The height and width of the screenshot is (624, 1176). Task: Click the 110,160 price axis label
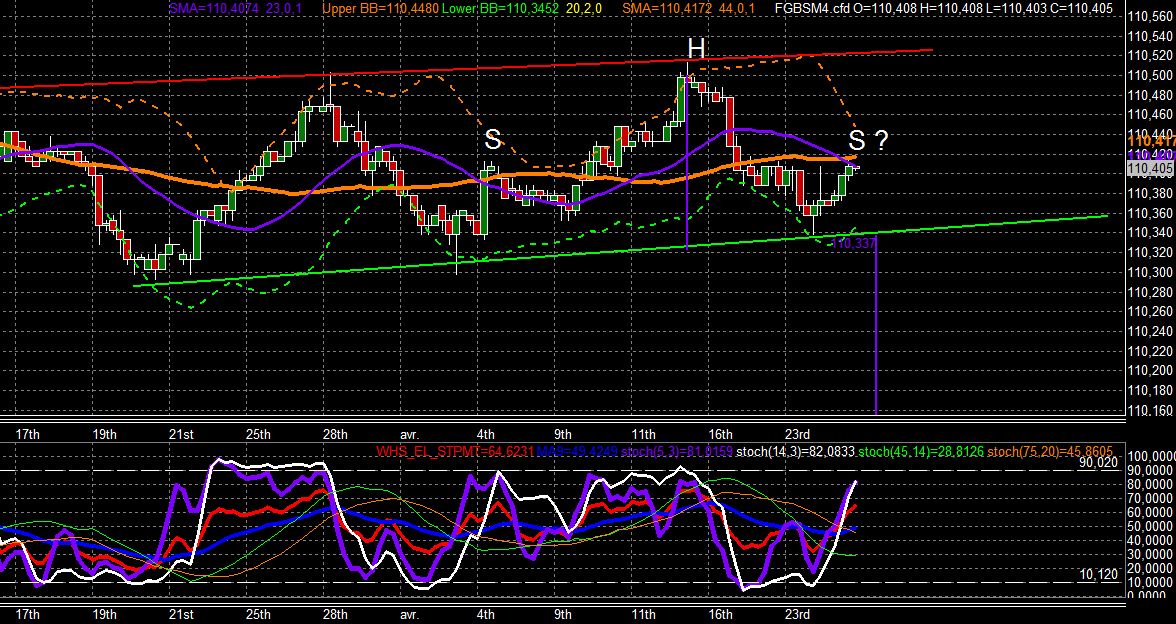tap(1150, 410)
